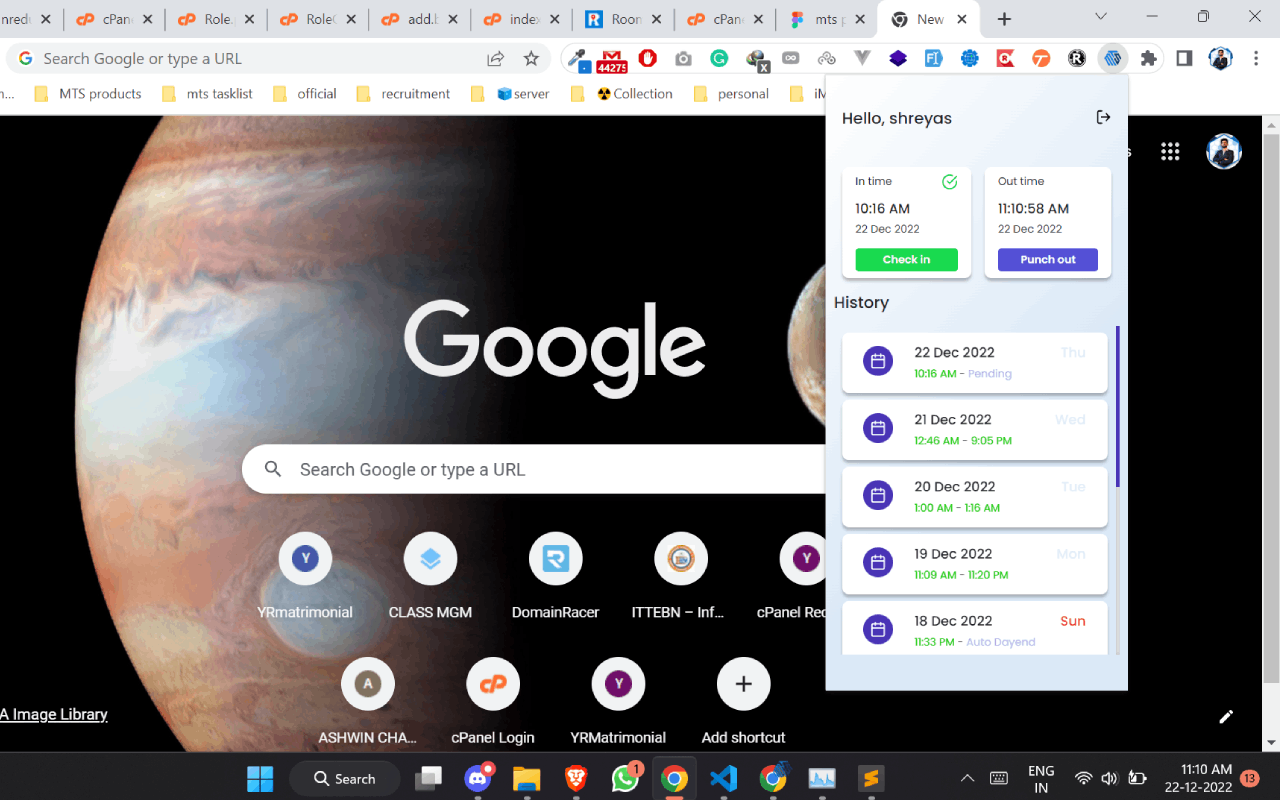The image size is (1280, 800).
Task: Click the Auto Dayend label on 18 Dec entry
Action: [1001, 642]
